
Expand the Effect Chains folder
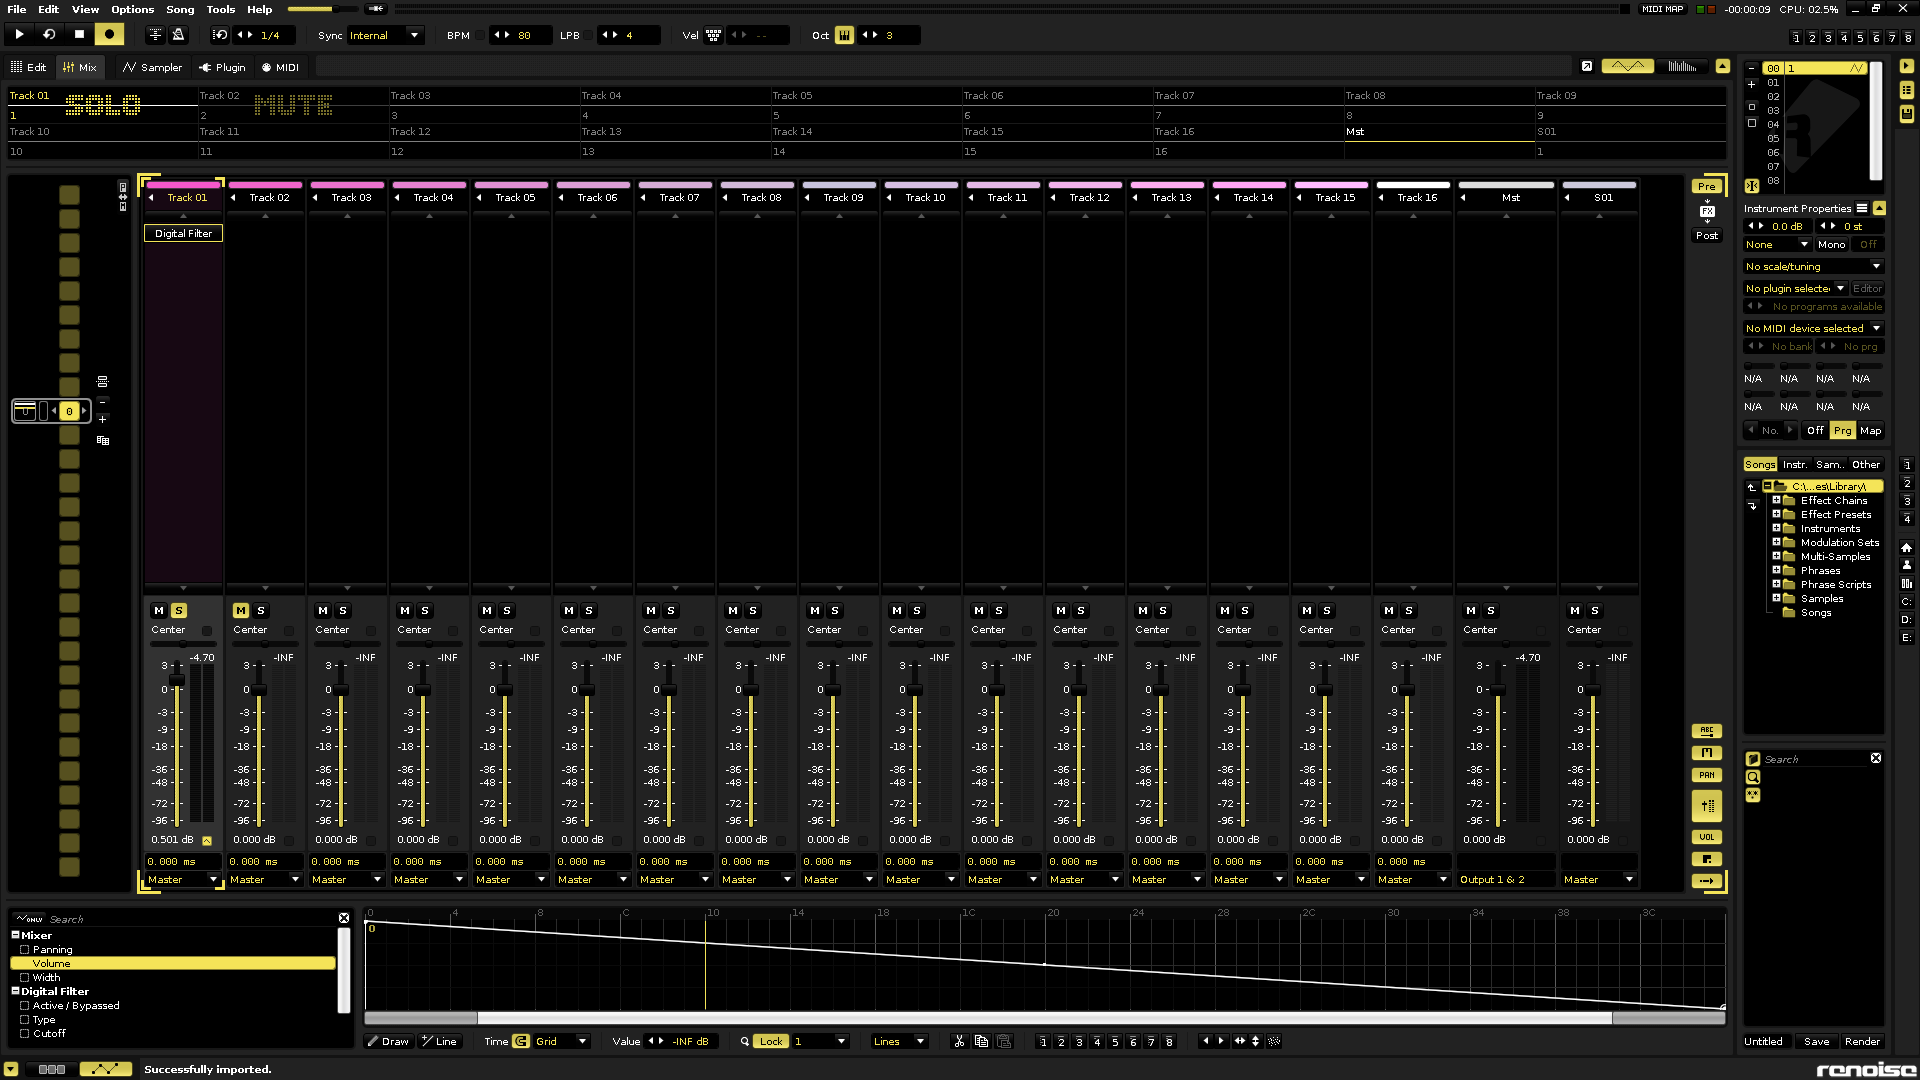coord(1776,500)
